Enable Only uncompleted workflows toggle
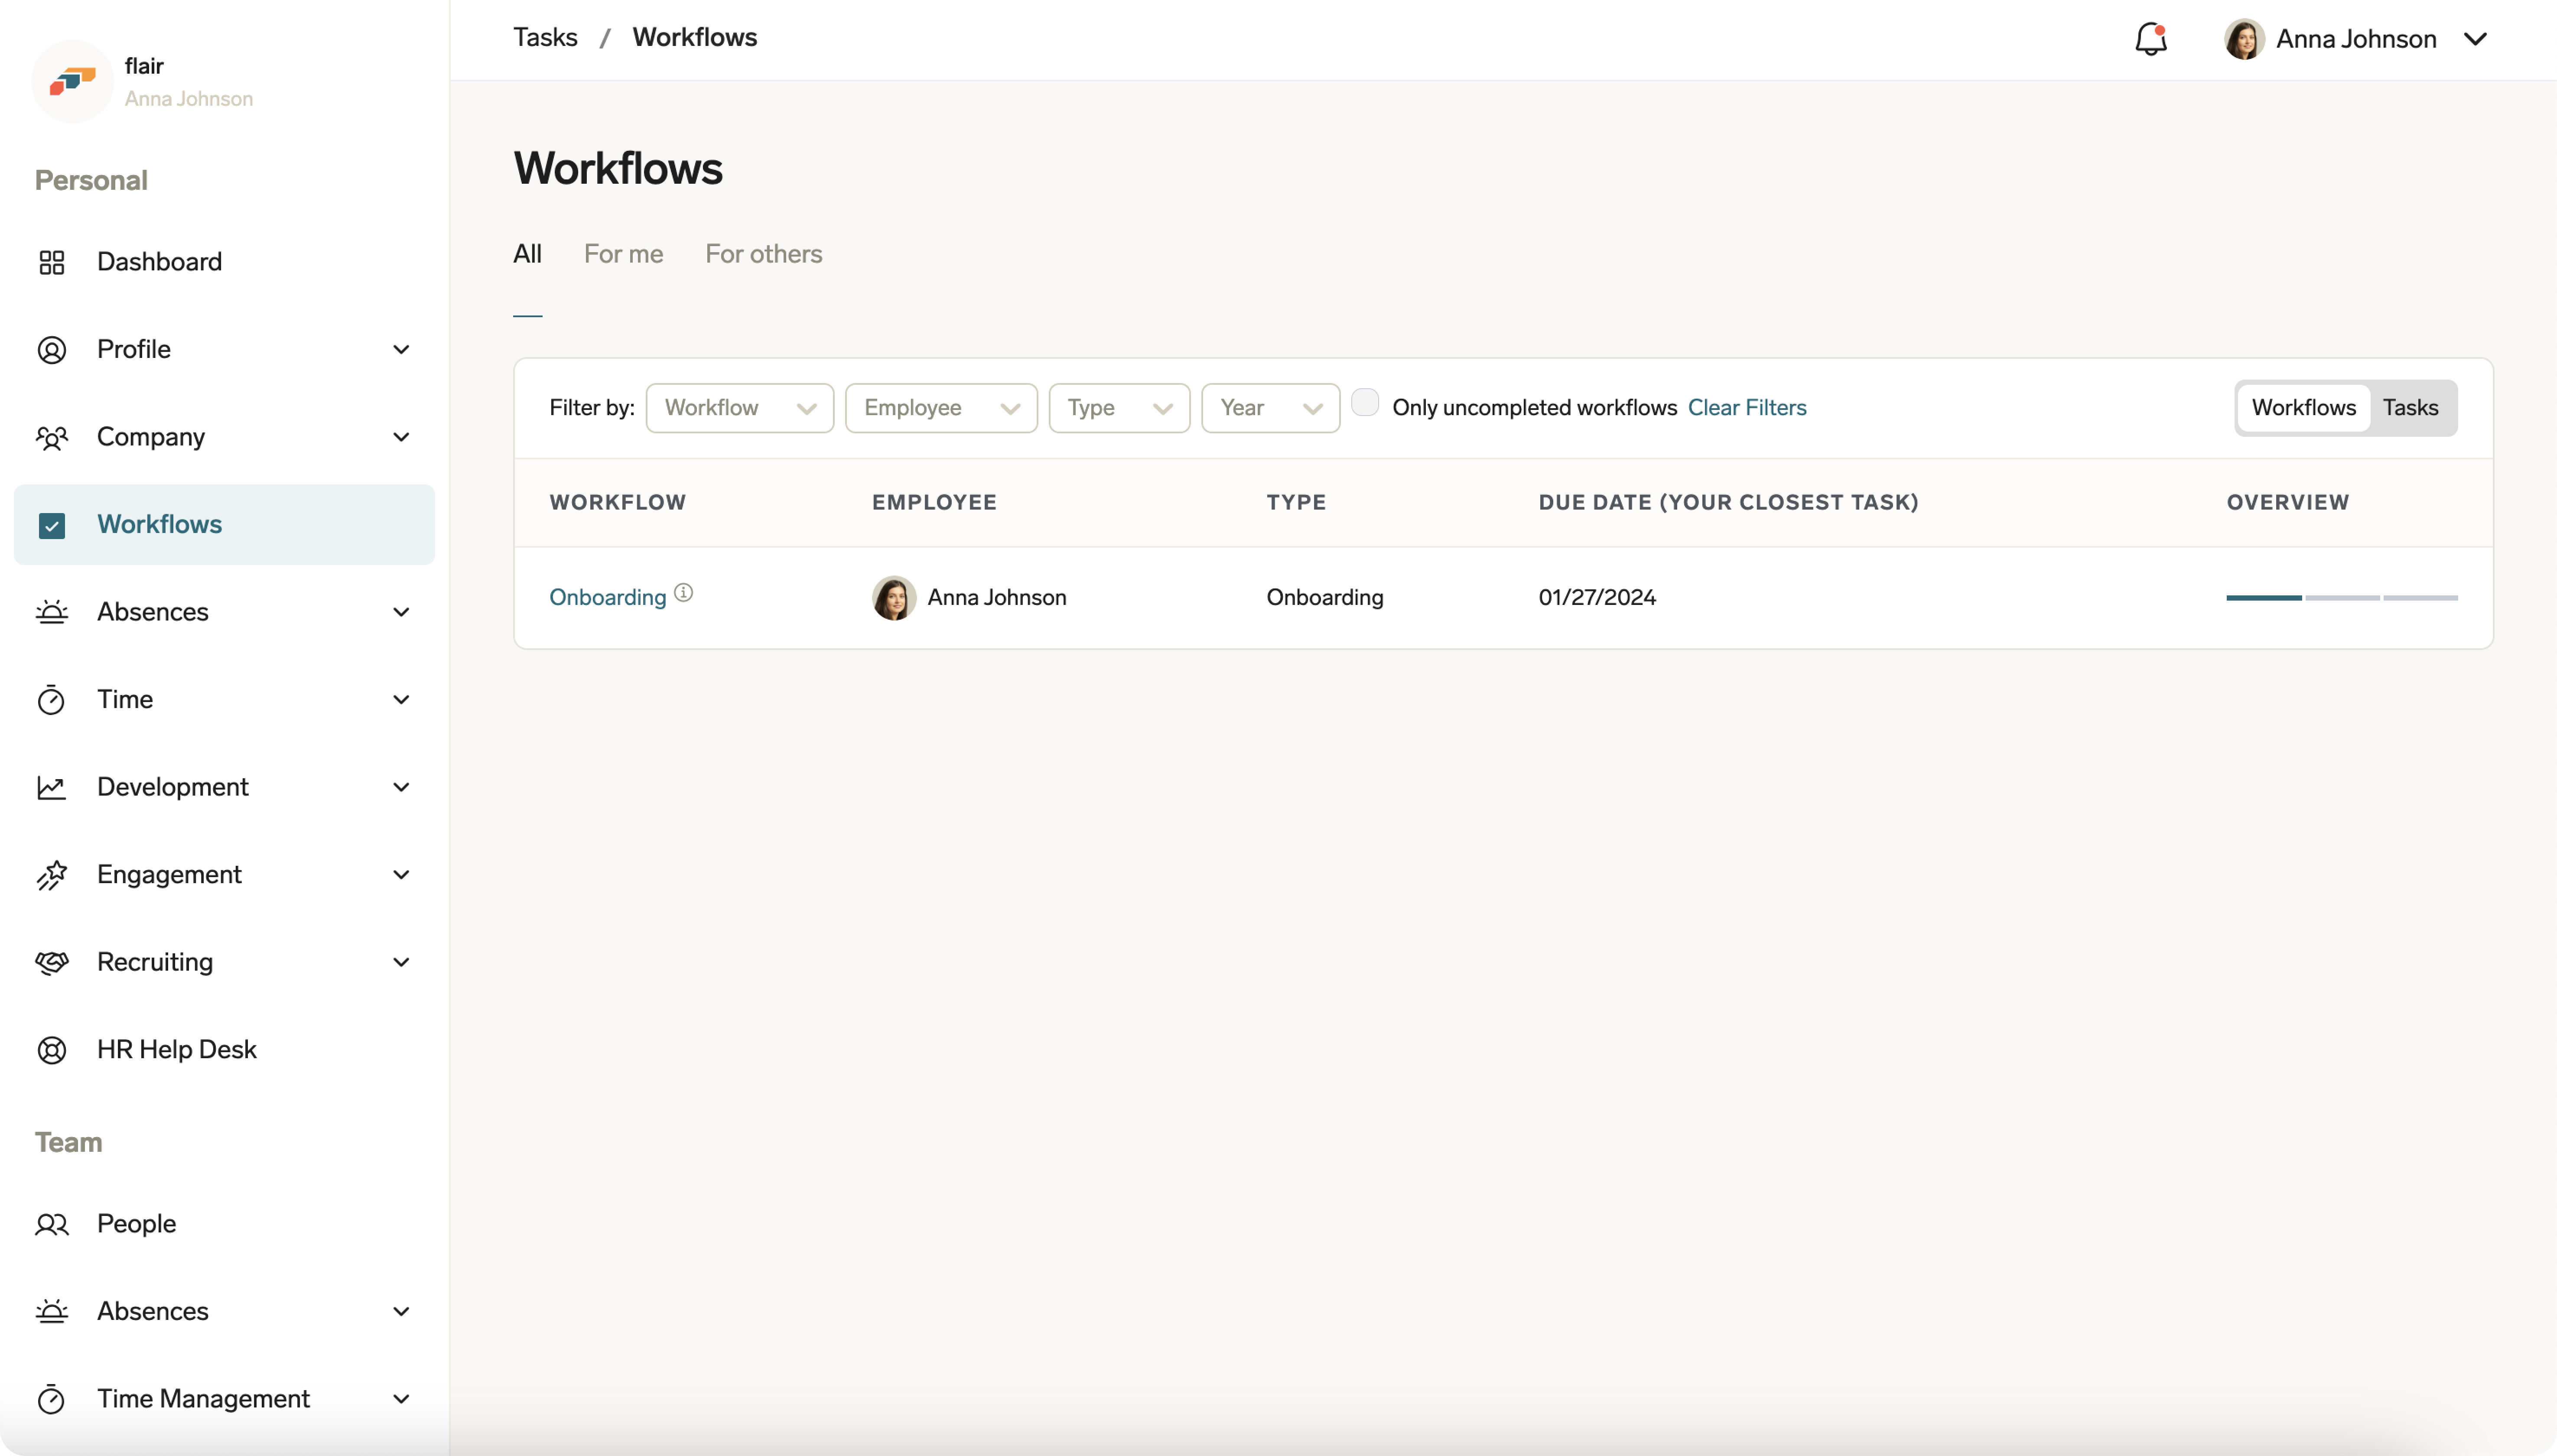 1366,402
